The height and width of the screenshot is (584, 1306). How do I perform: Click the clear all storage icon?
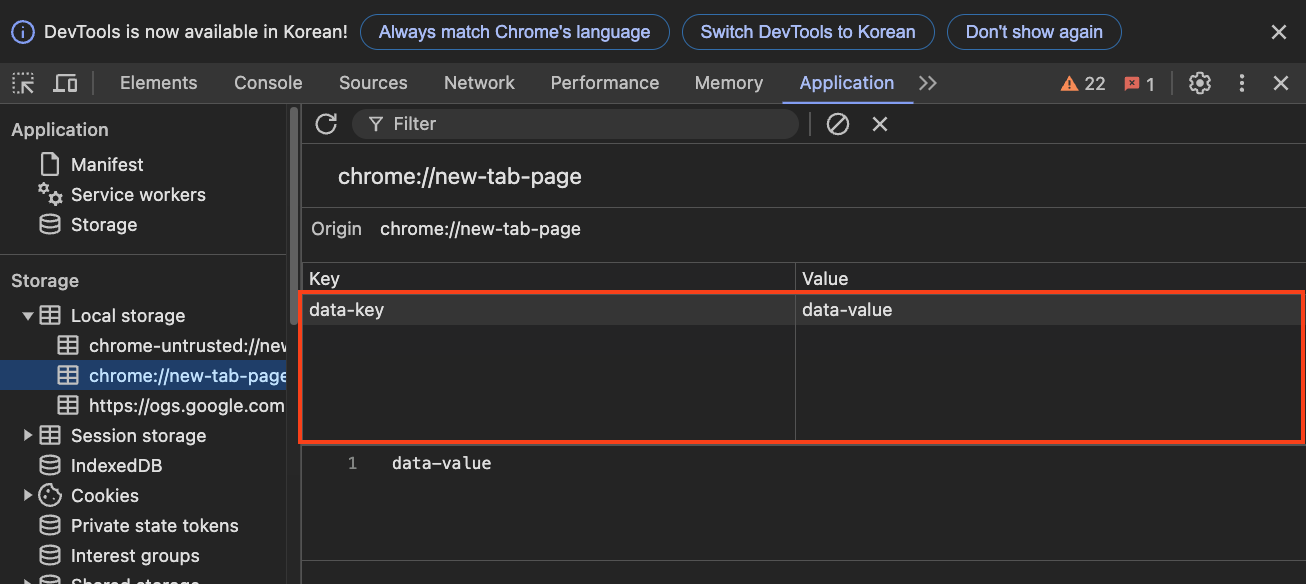[x=838, y=124]
